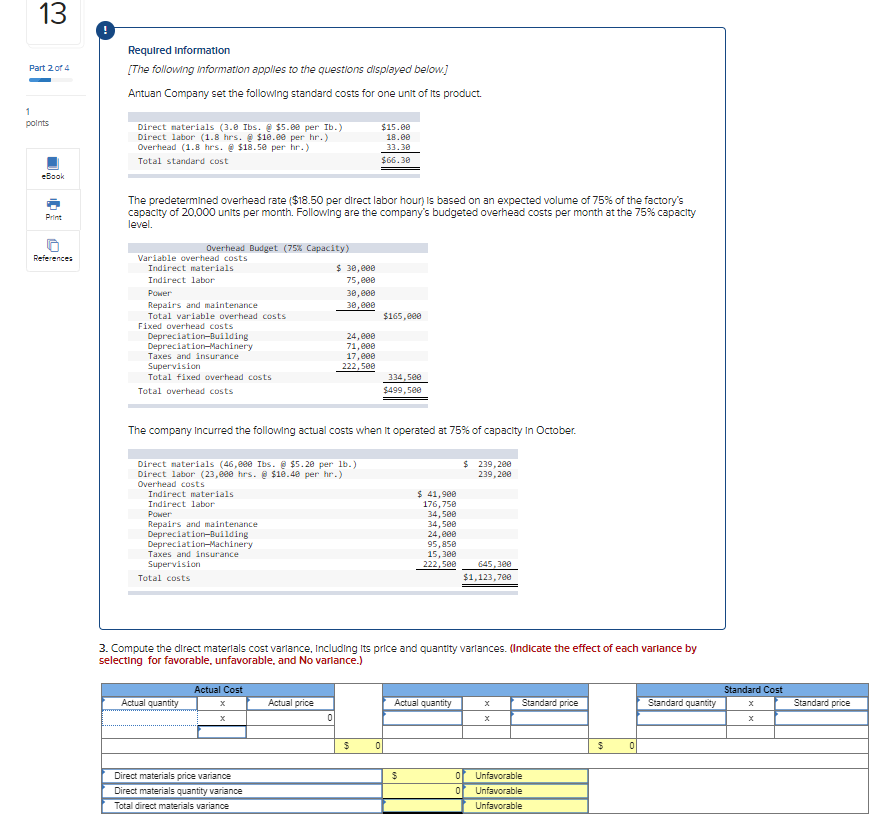Click the progress bar under Part 2 of 4
Viewport: 884px width, 829px height.
tap(51, 80)
